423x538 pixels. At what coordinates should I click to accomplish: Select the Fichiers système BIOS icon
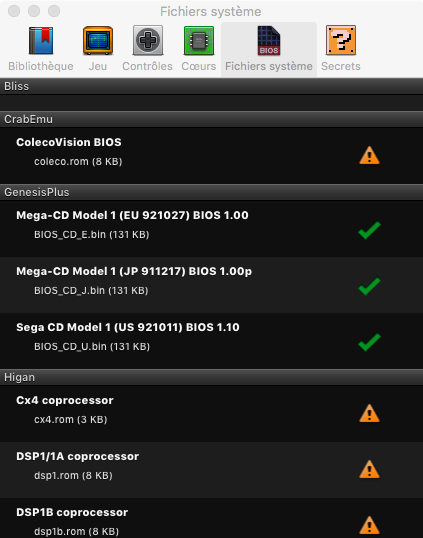coord(269,40)
